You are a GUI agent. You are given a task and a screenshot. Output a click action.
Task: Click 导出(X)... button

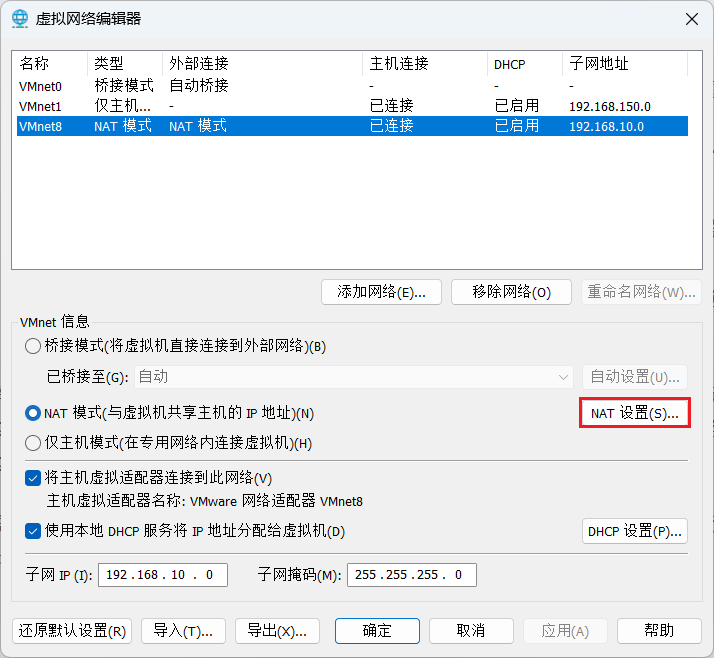pos(277,631)
